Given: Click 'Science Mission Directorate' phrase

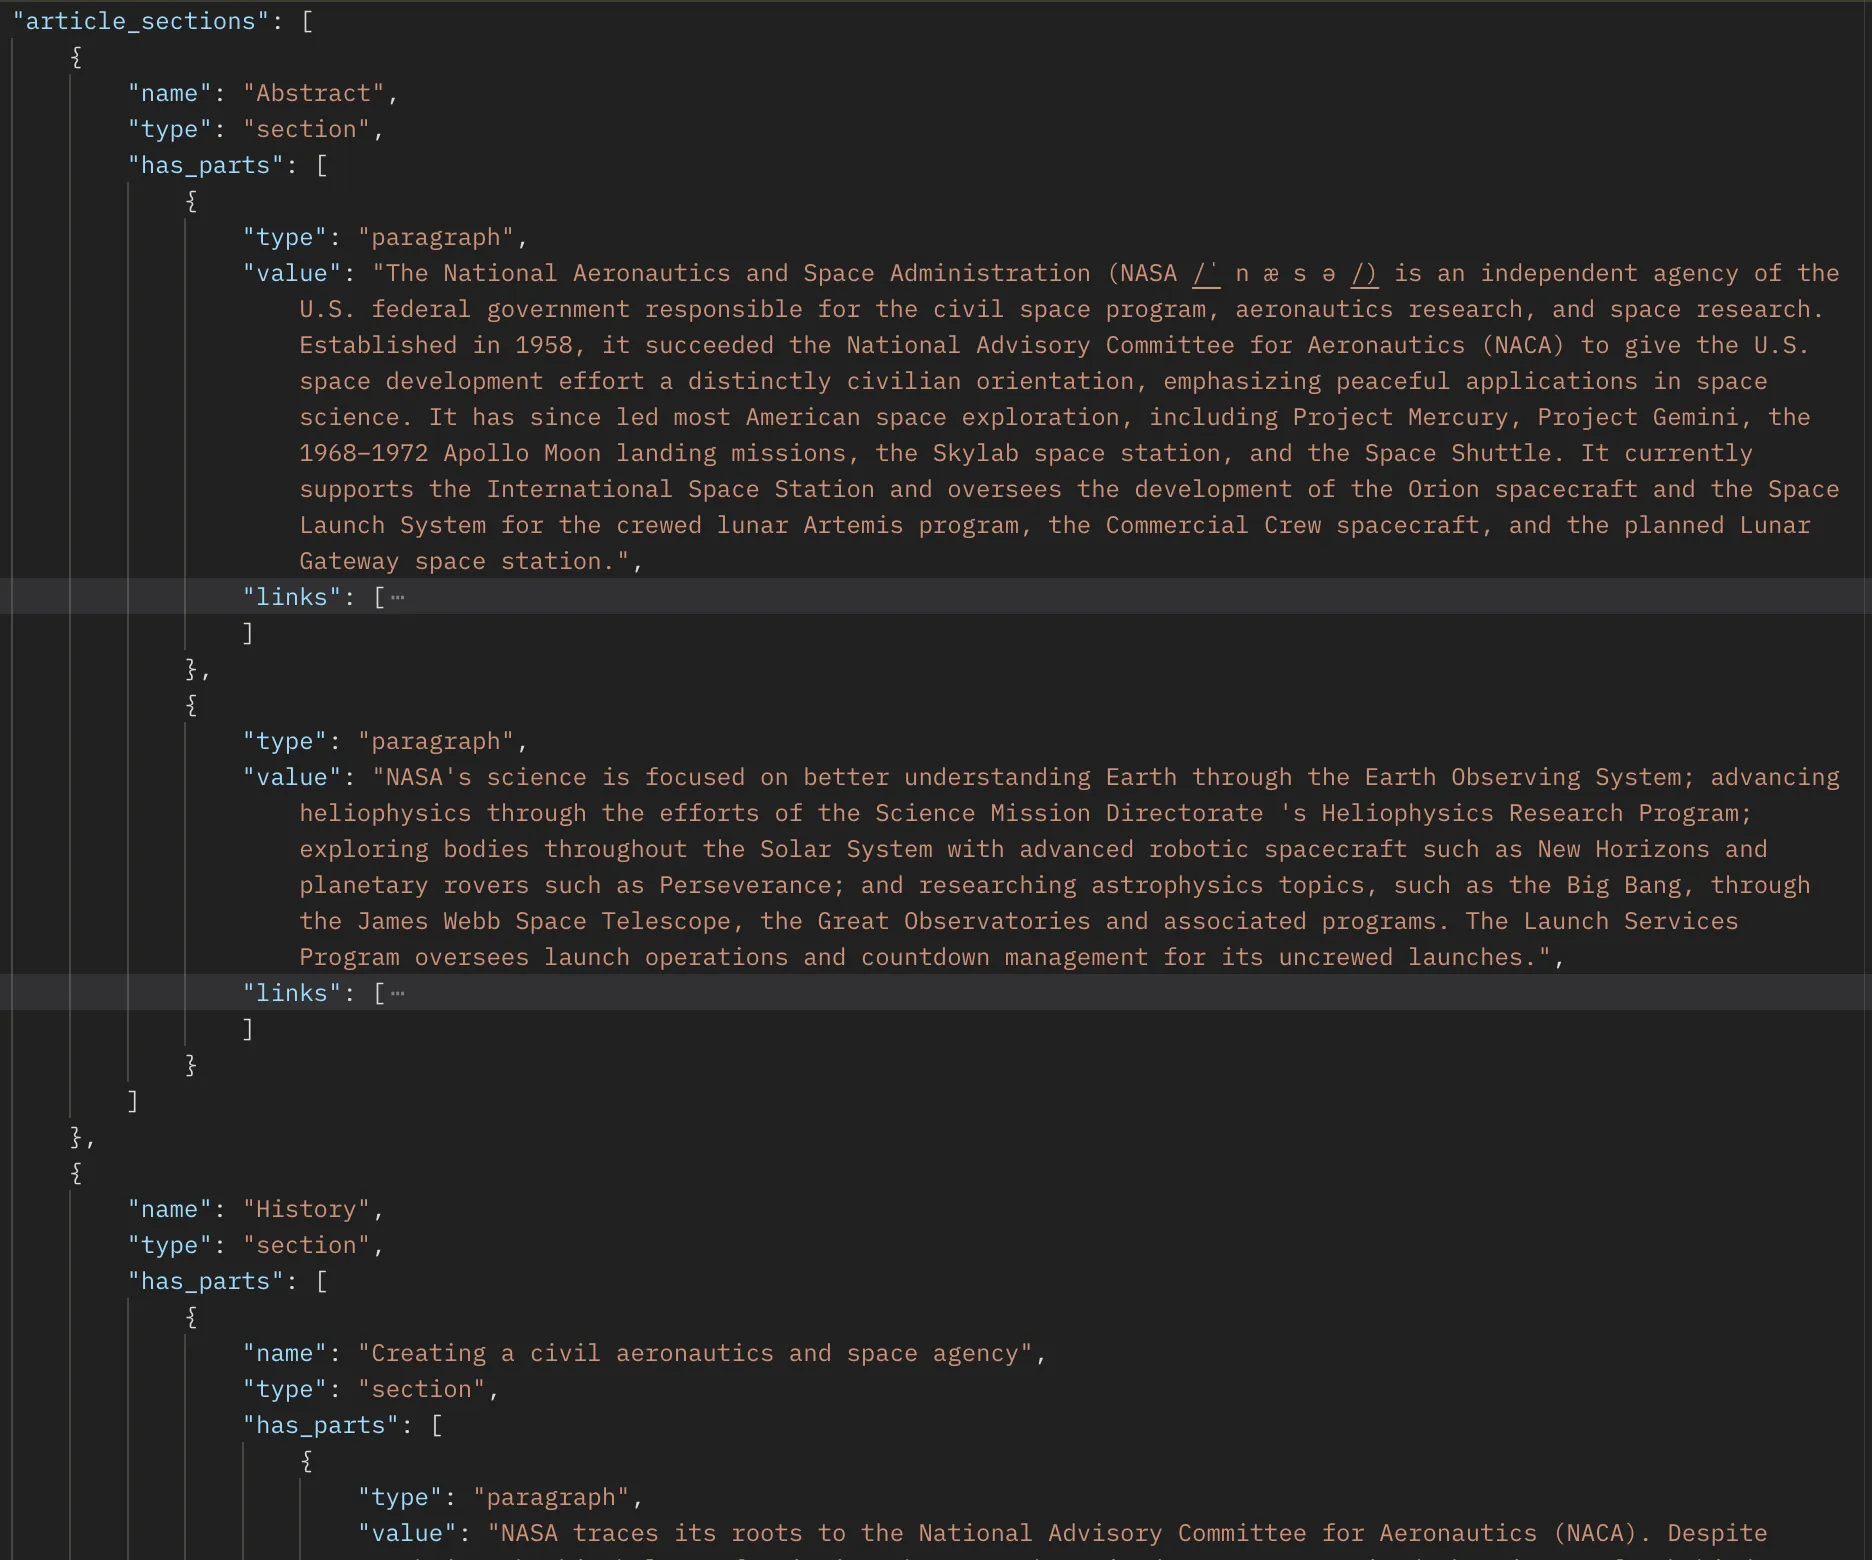Looking at the screenshot, I should [x=1069, y=813].
